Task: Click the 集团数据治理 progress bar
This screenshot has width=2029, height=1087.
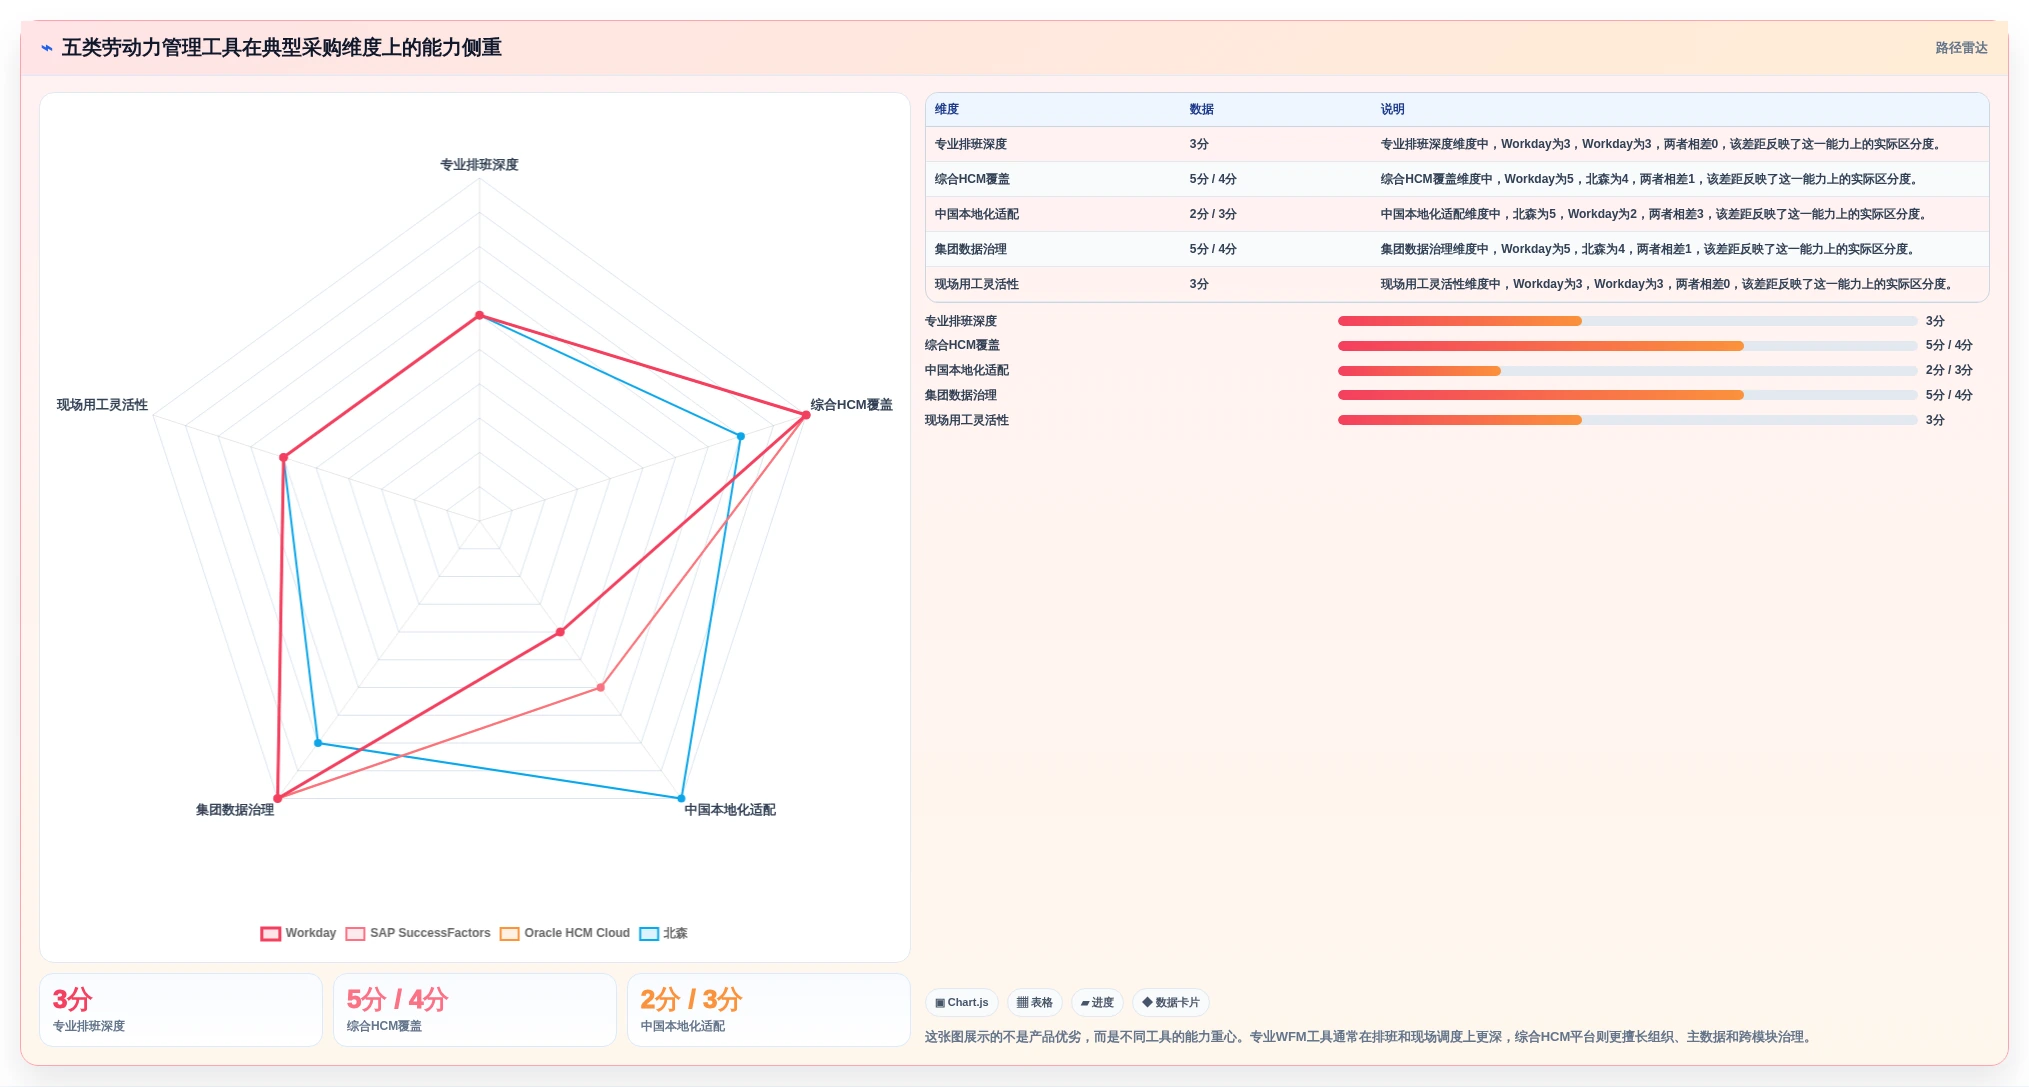Action: click(x=1627, y=395)
